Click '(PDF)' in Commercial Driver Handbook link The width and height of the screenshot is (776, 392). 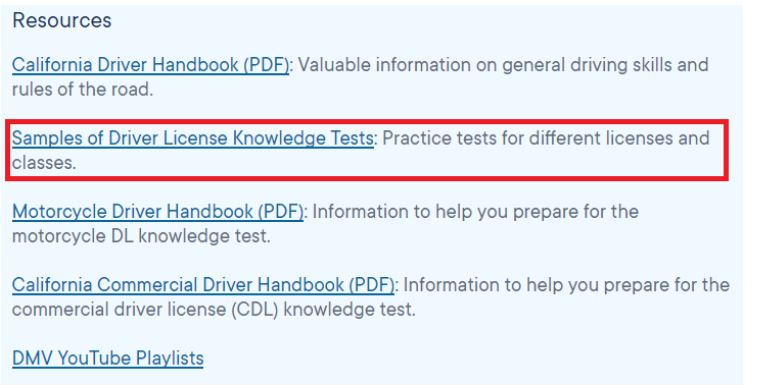371,285
